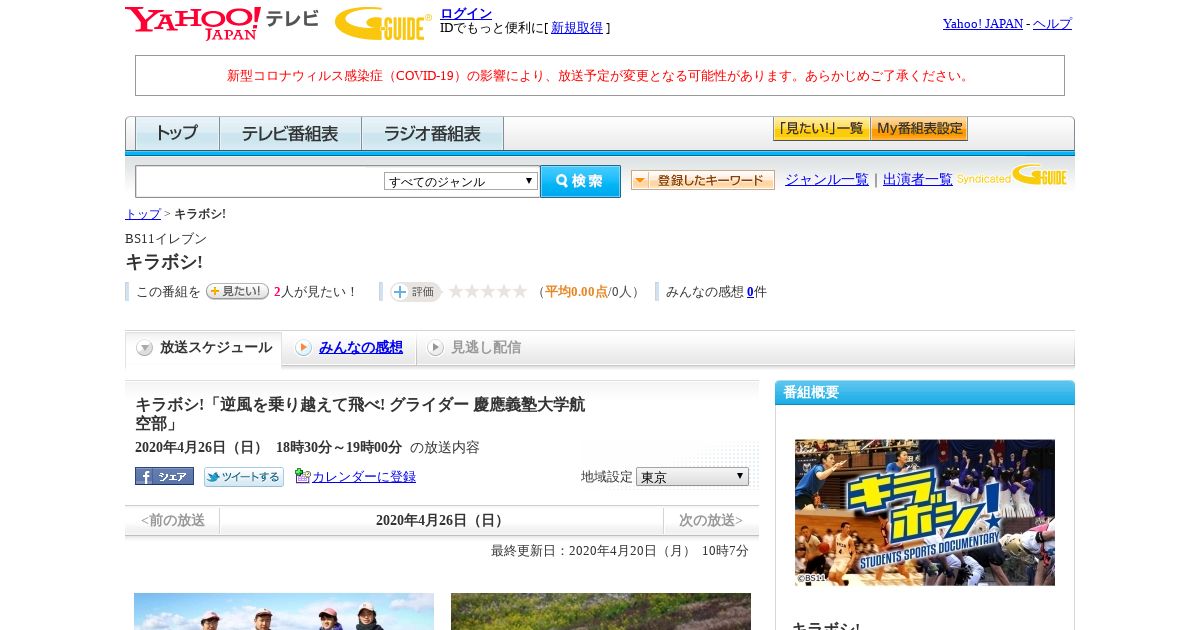This screenshot has height=630, width=1200.
Task: Click the Yahoo! JAPAN テレビ logo
Action: click(x=222, y=23)
